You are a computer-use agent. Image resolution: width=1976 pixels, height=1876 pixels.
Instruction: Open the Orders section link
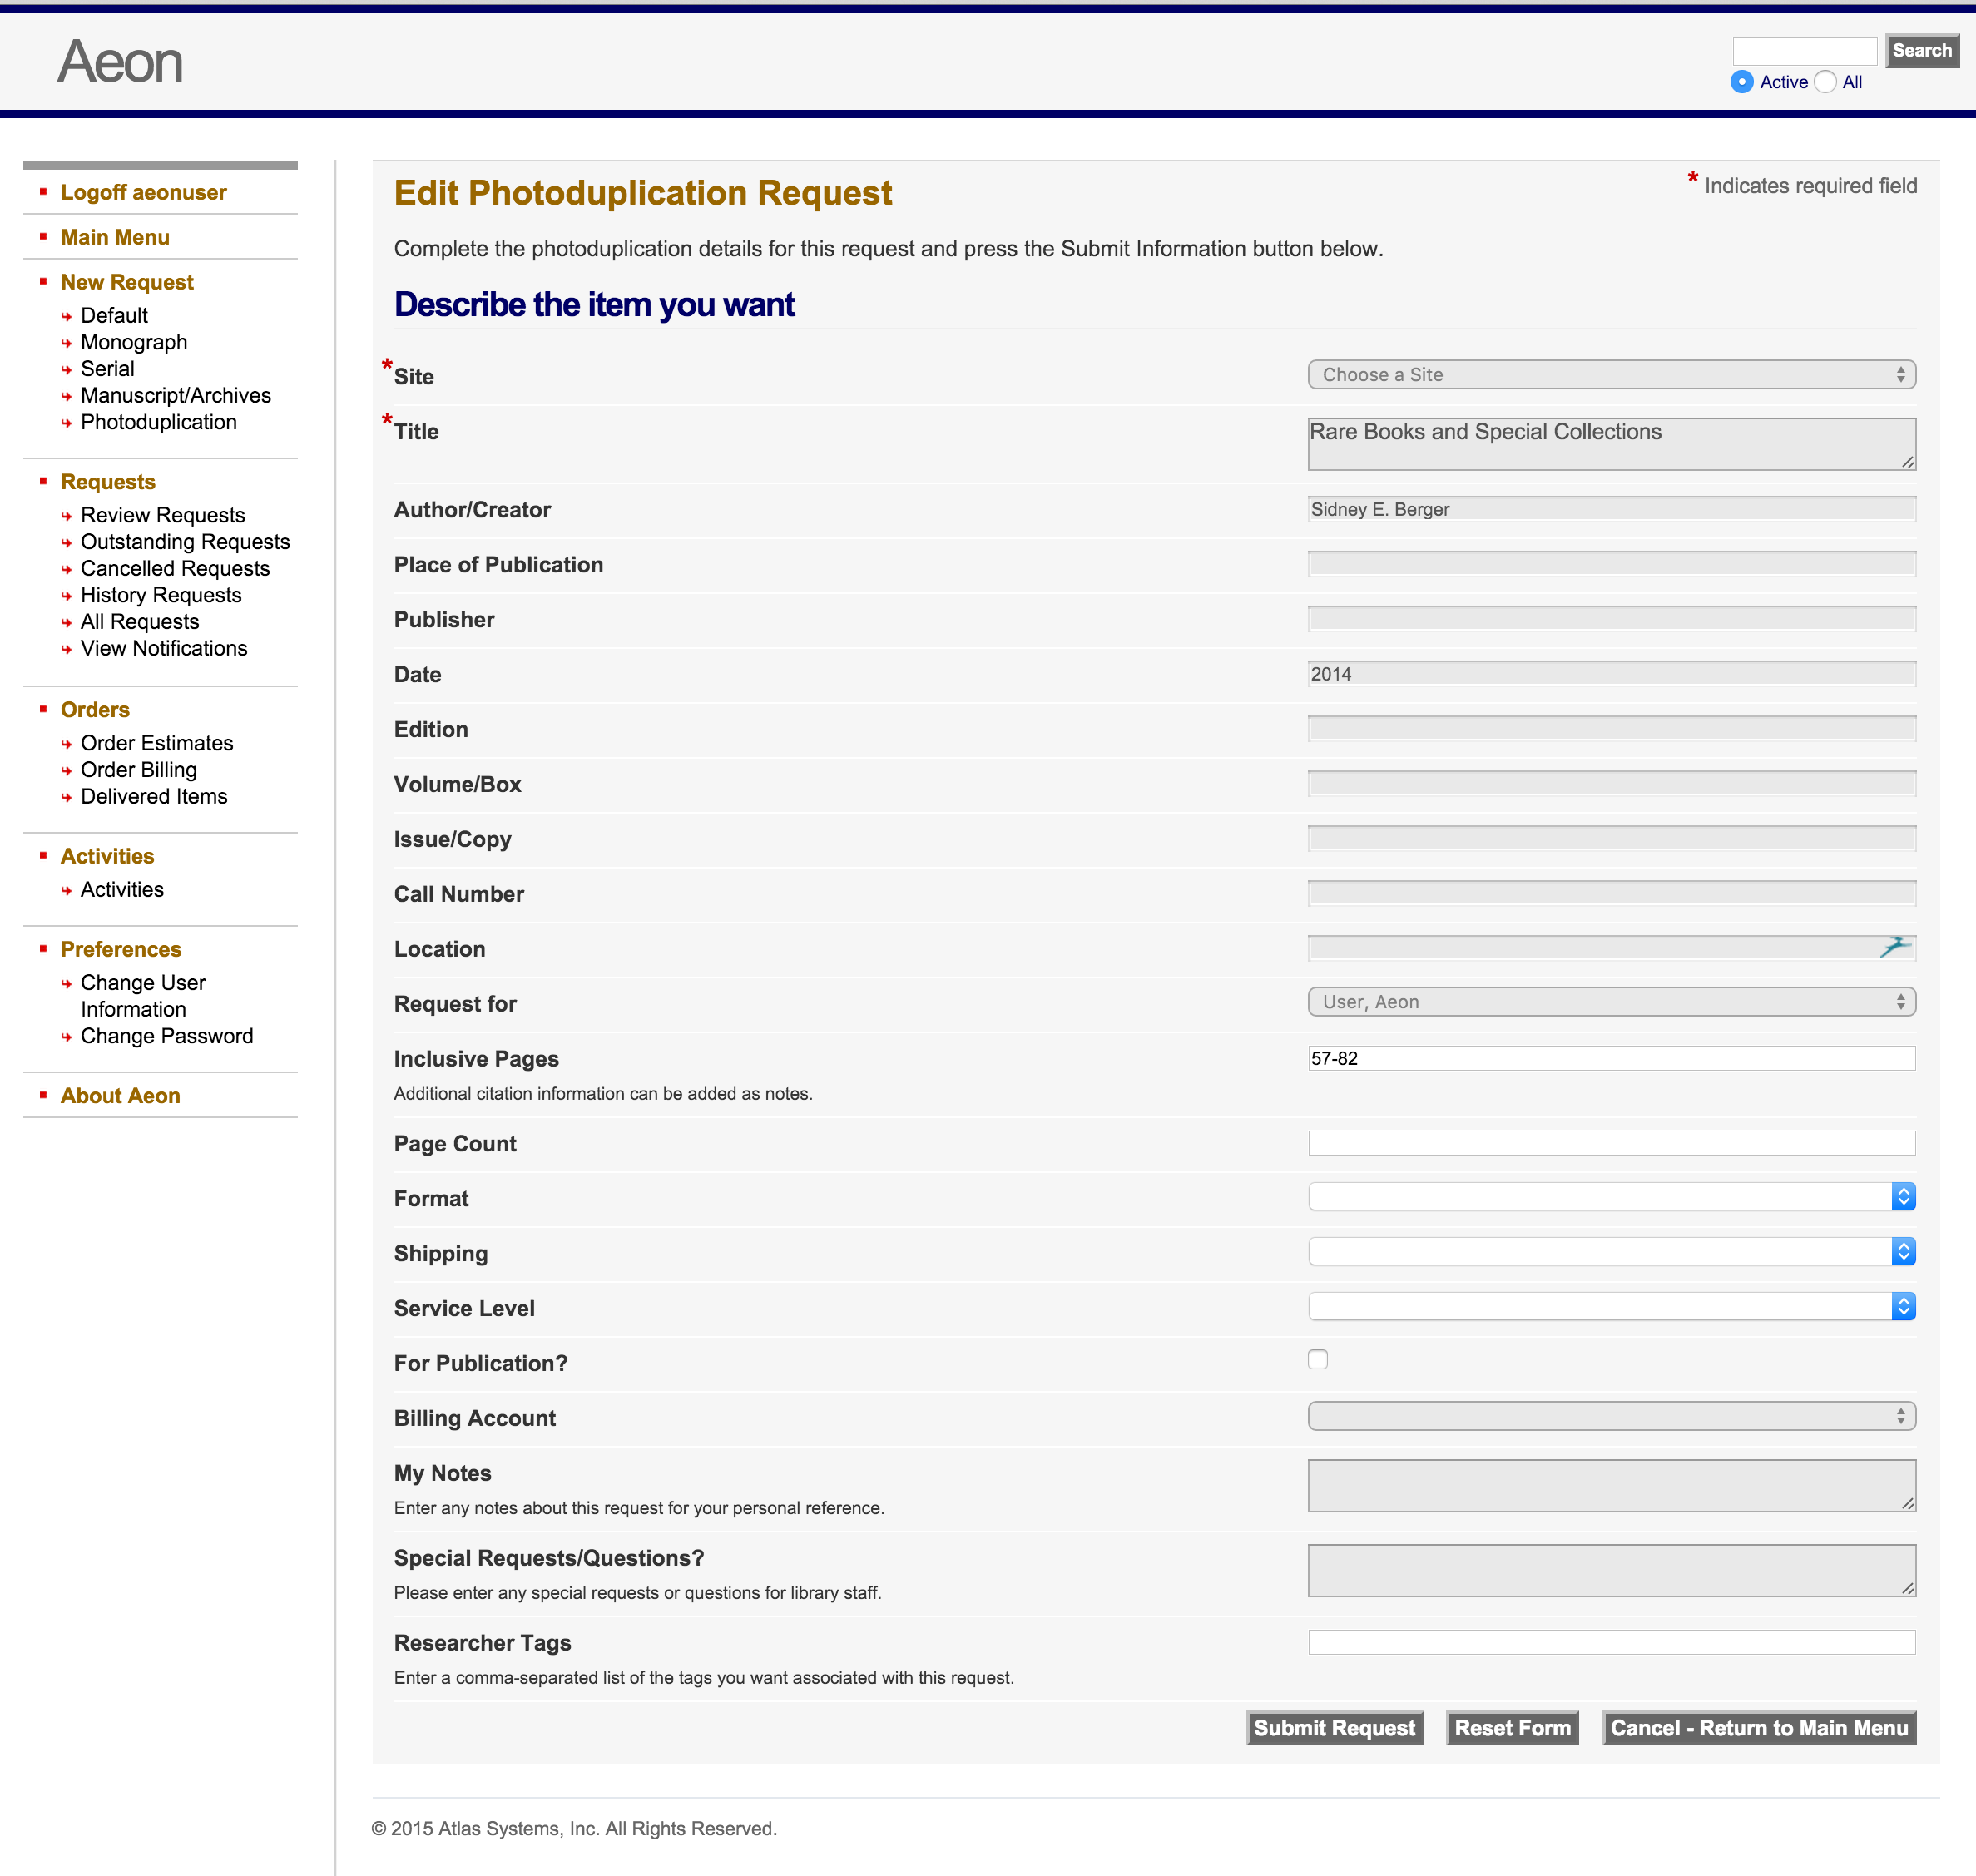(95, 710)
